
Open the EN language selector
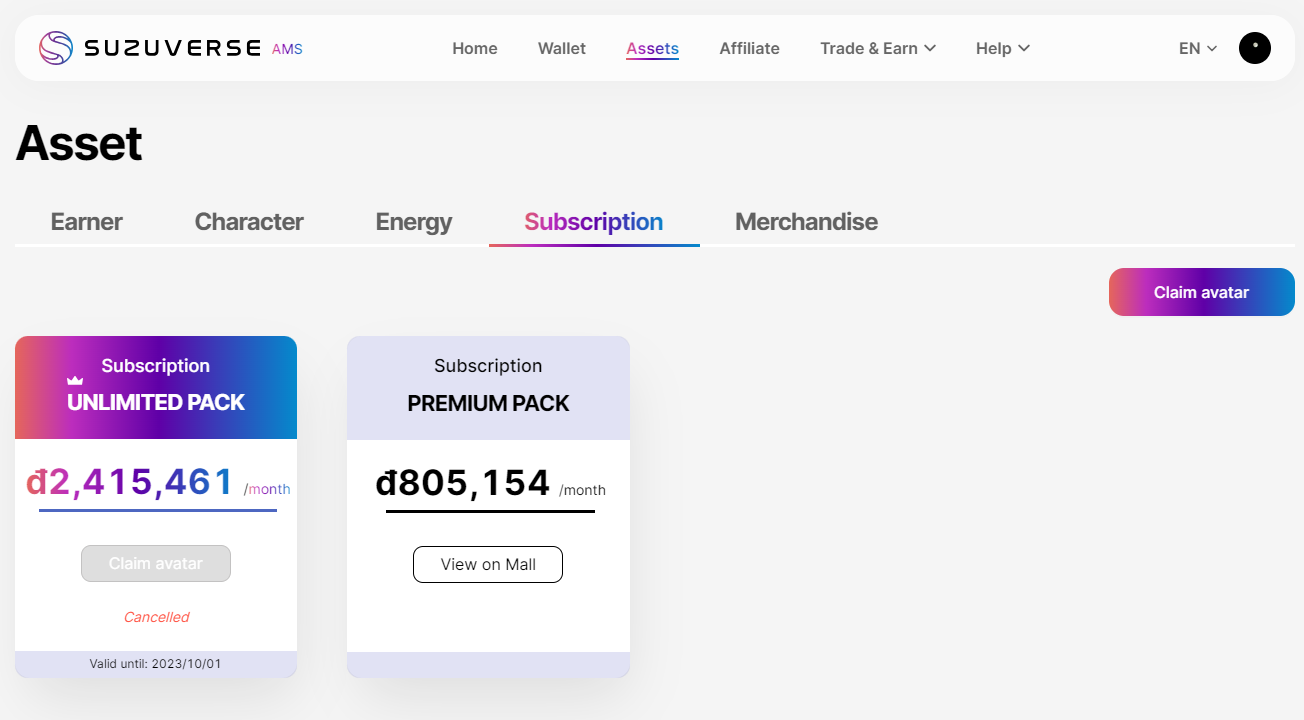[x=1197, y=48]
